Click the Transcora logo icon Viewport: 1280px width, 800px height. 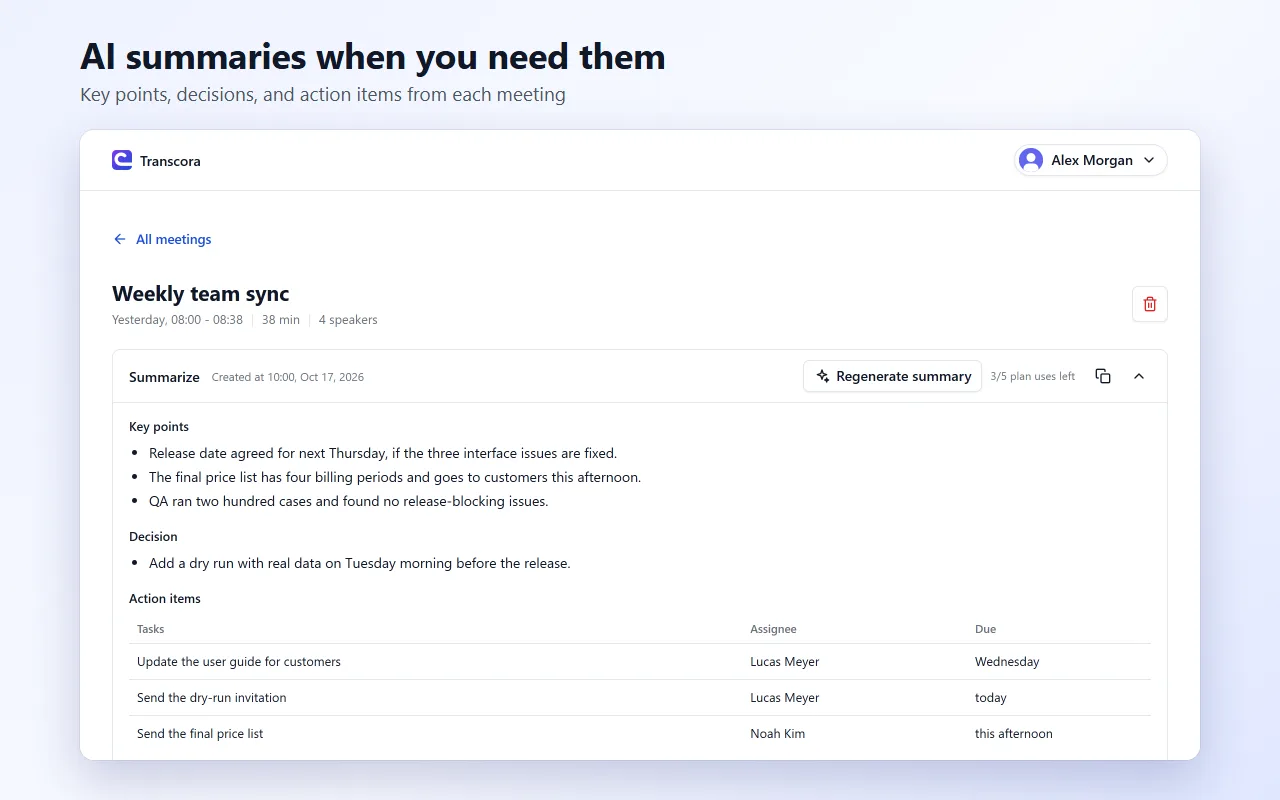tap(122, 160)
